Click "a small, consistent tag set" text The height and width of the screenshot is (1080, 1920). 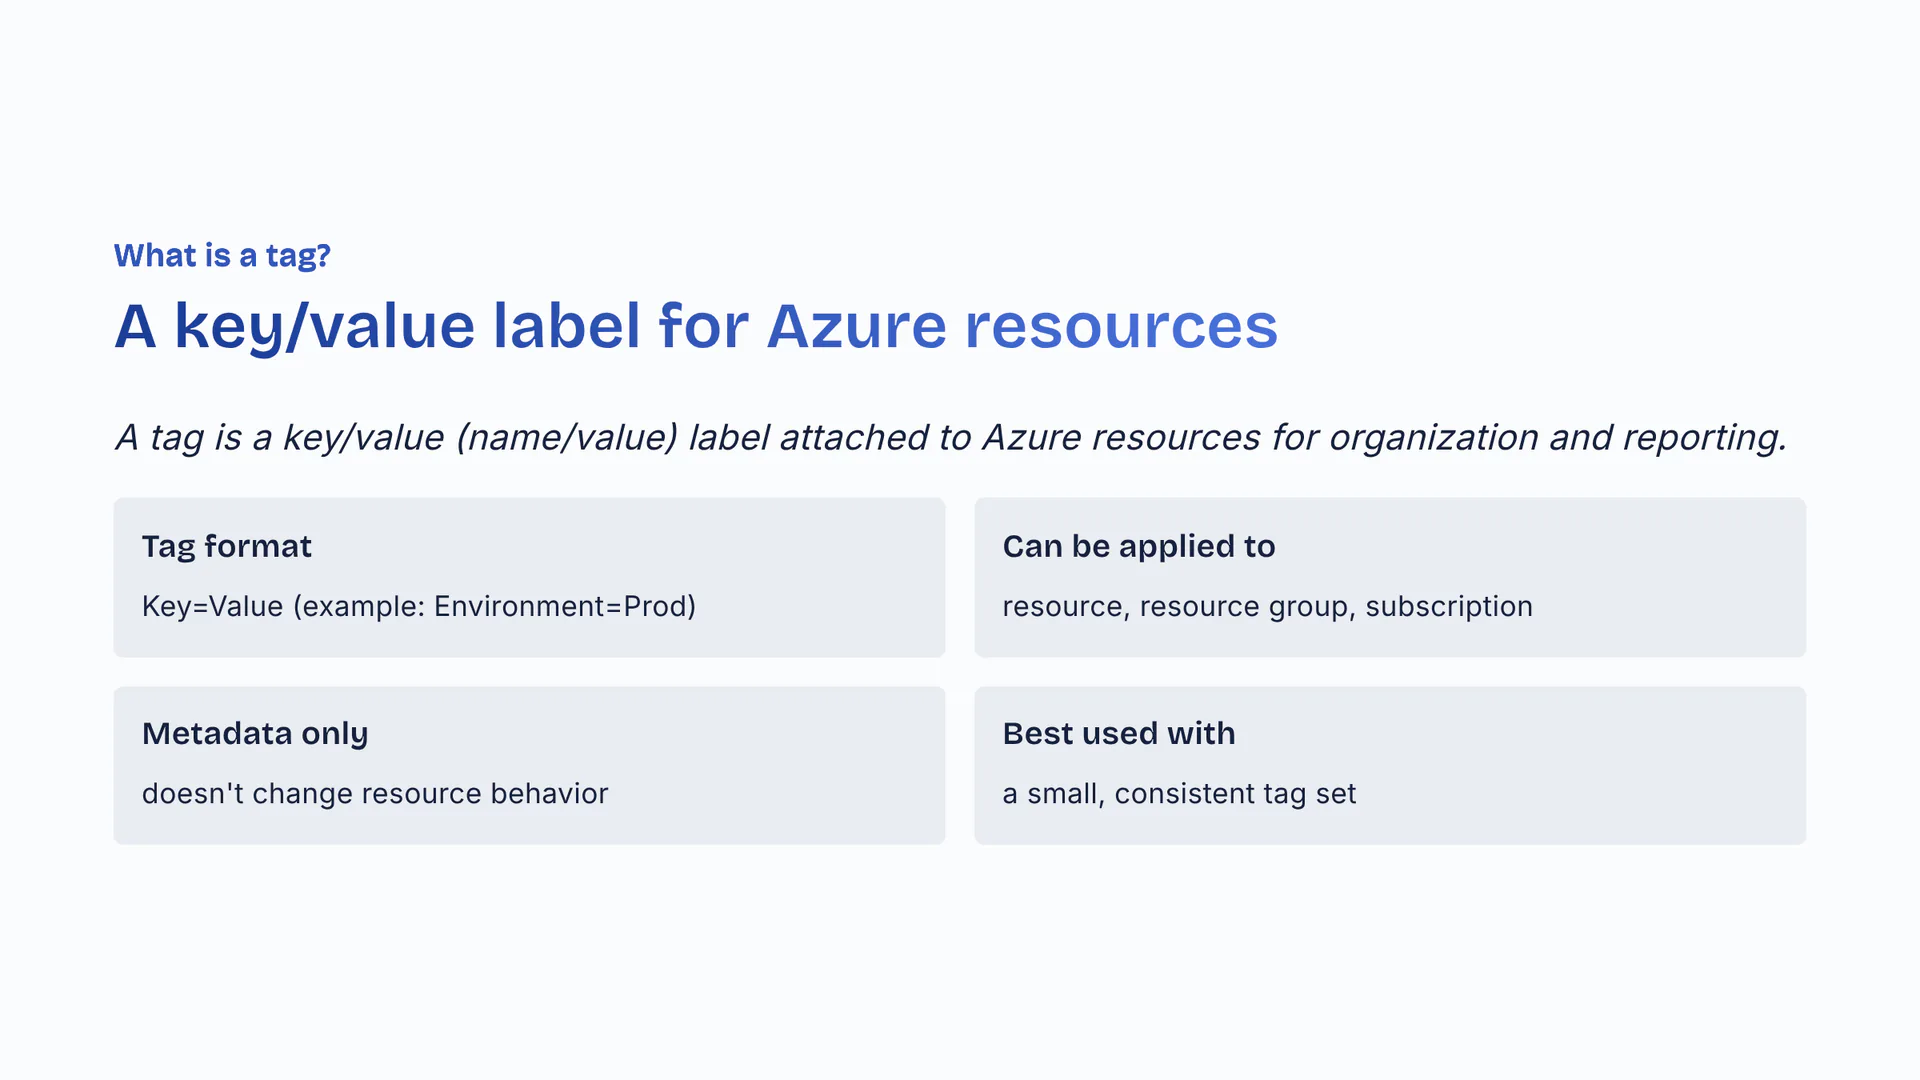tap(1178, 794)
